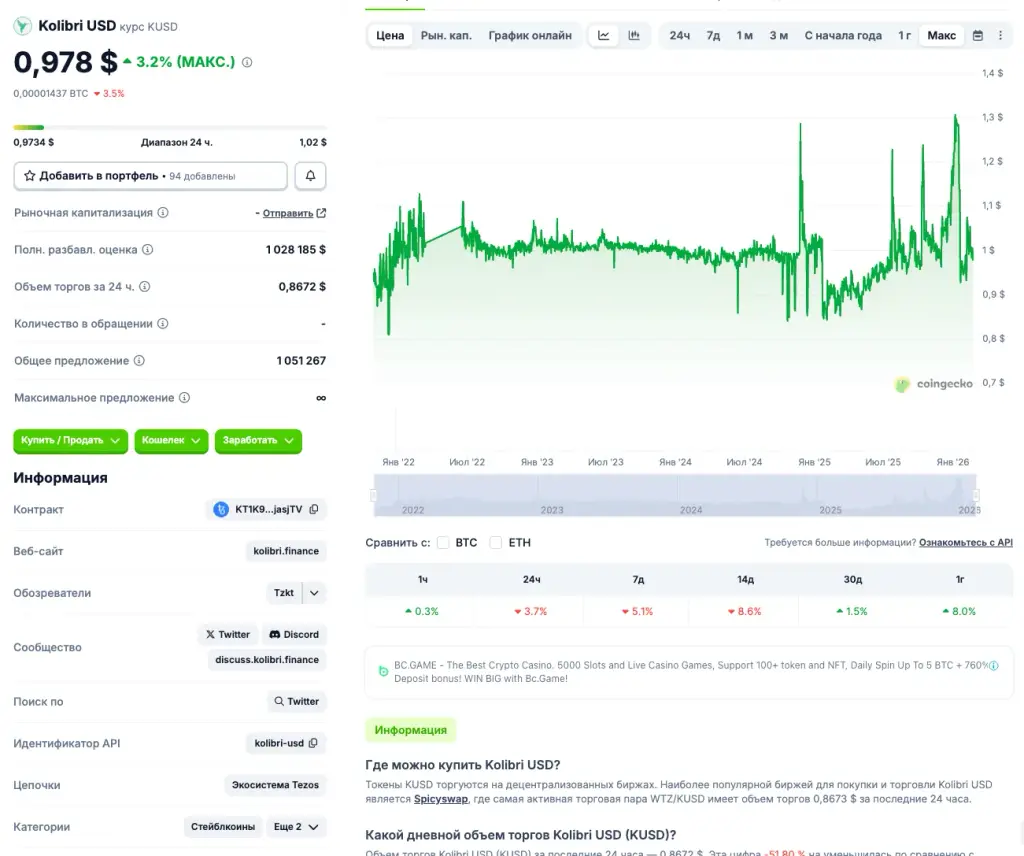Switch to candlestick chart view icon
1024x856 pixels.
pyautogui.click(x=634, y=35)
